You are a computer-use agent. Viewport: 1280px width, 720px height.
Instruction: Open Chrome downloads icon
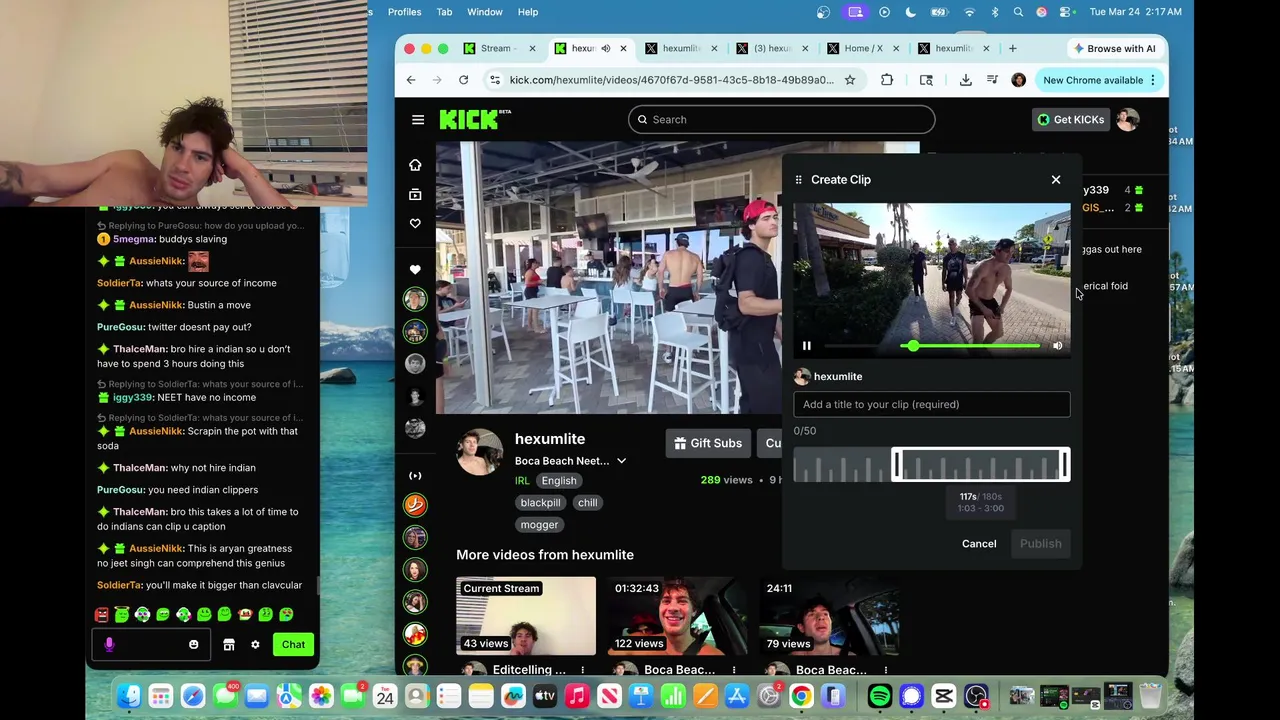965,80
